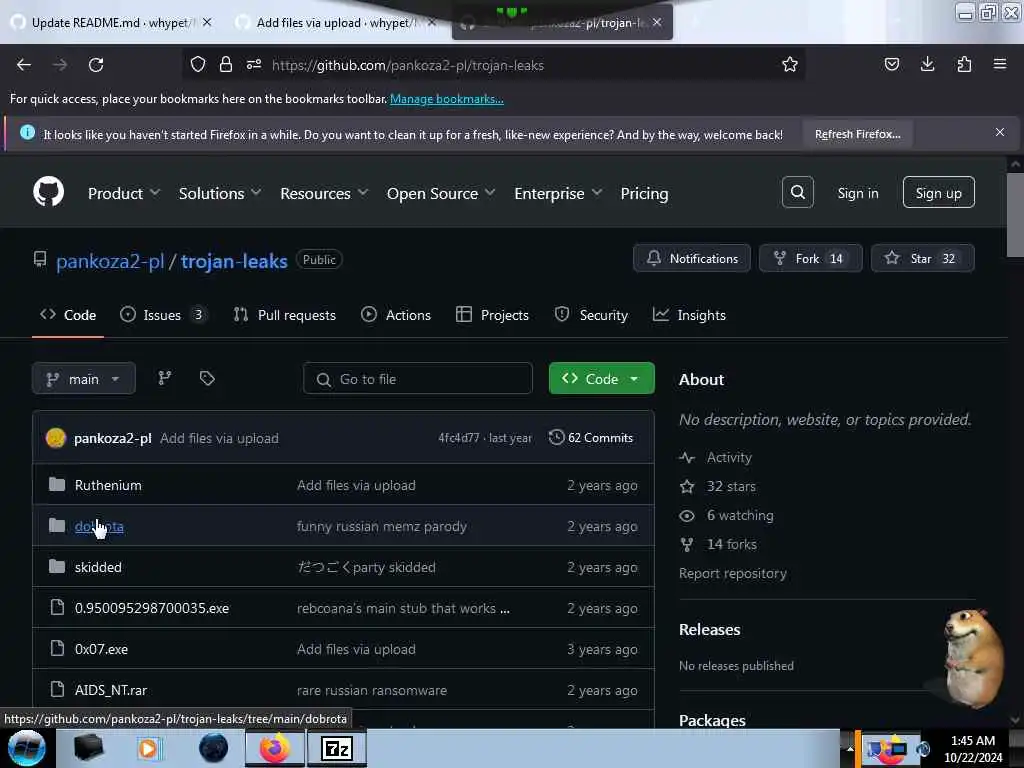Open the Ruthenium folder
Image resolution: width=1024 pixels, height=768 pixels.
coord(108,485)
